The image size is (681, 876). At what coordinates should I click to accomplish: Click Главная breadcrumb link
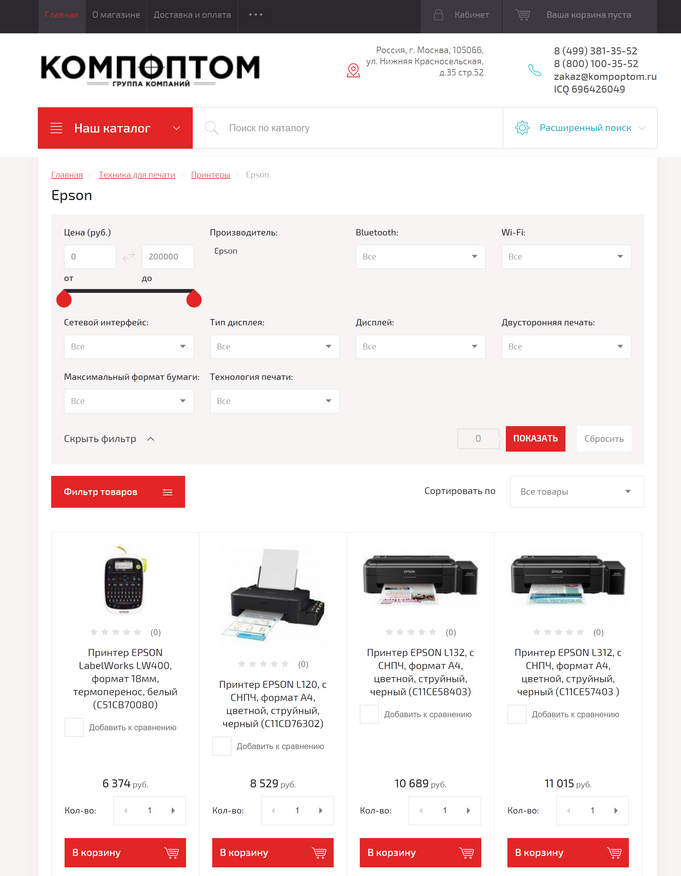click(67, 175)
